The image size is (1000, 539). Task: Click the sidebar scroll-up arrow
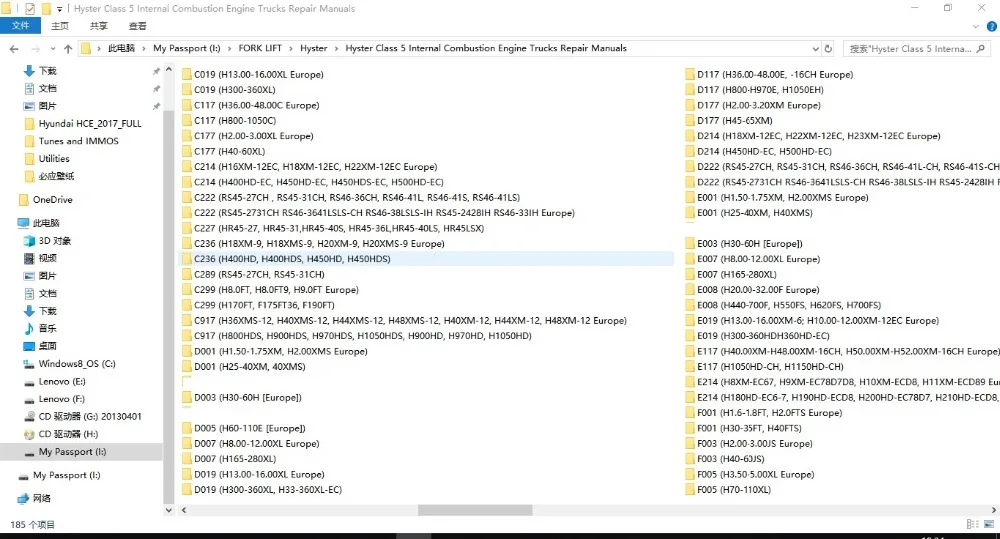point(168,69)
